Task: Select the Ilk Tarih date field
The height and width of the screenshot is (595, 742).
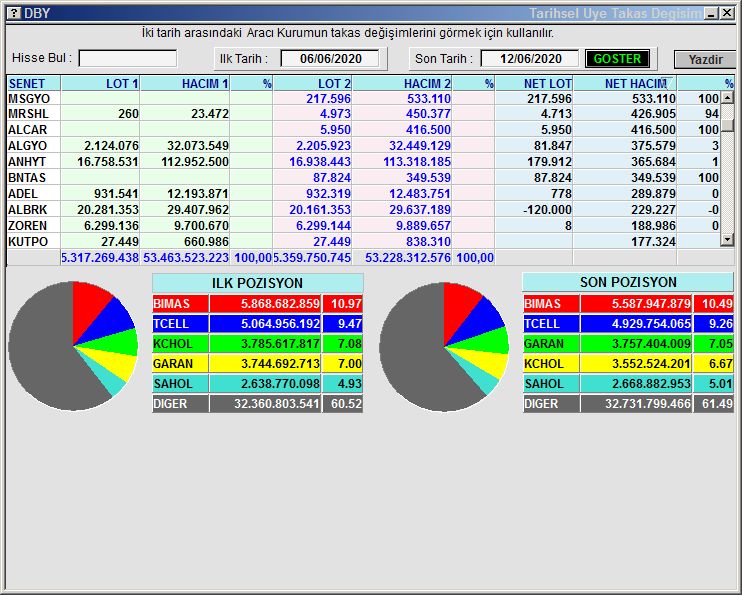Action: 329,59
